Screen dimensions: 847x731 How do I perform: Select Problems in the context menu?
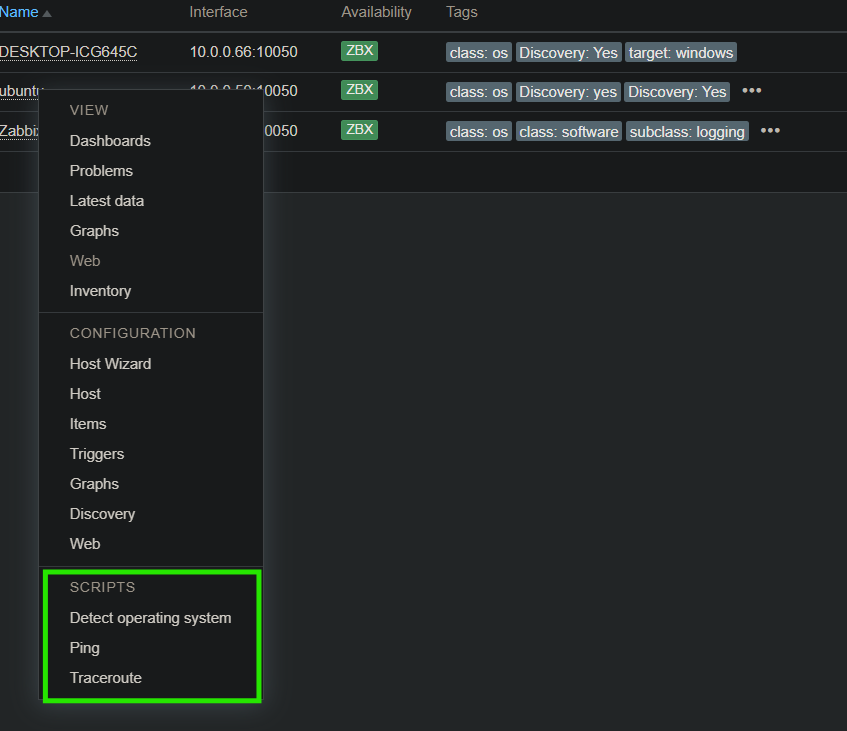click(101, 171)
